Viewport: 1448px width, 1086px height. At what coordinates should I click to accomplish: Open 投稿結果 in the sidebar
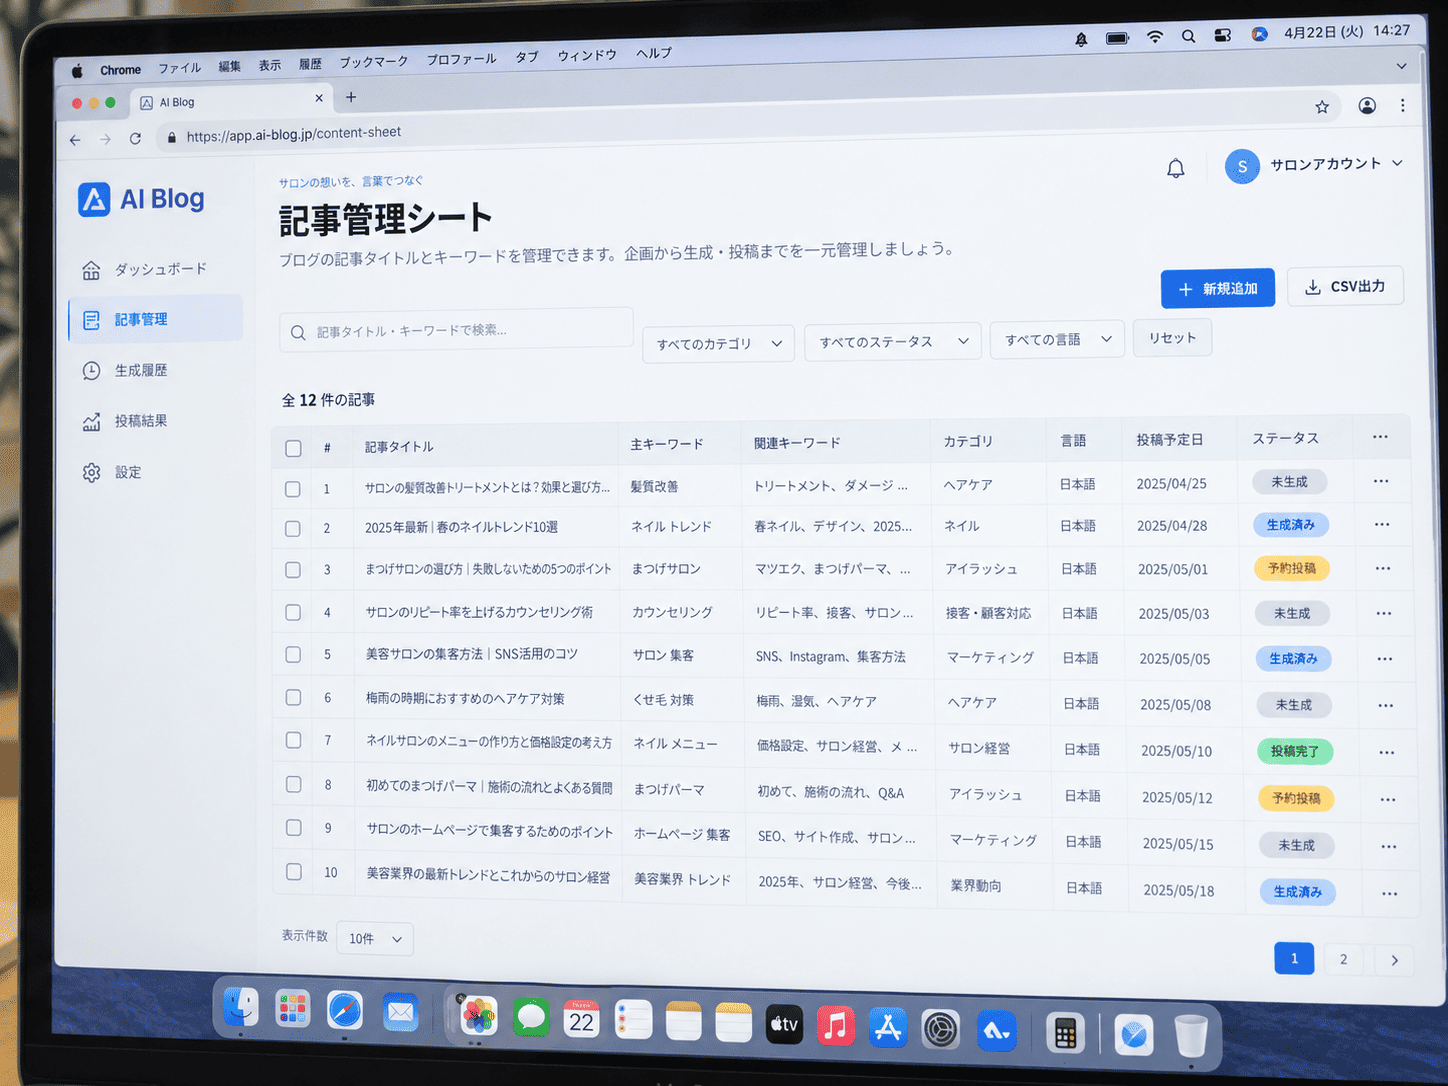[x=125, y=421]
